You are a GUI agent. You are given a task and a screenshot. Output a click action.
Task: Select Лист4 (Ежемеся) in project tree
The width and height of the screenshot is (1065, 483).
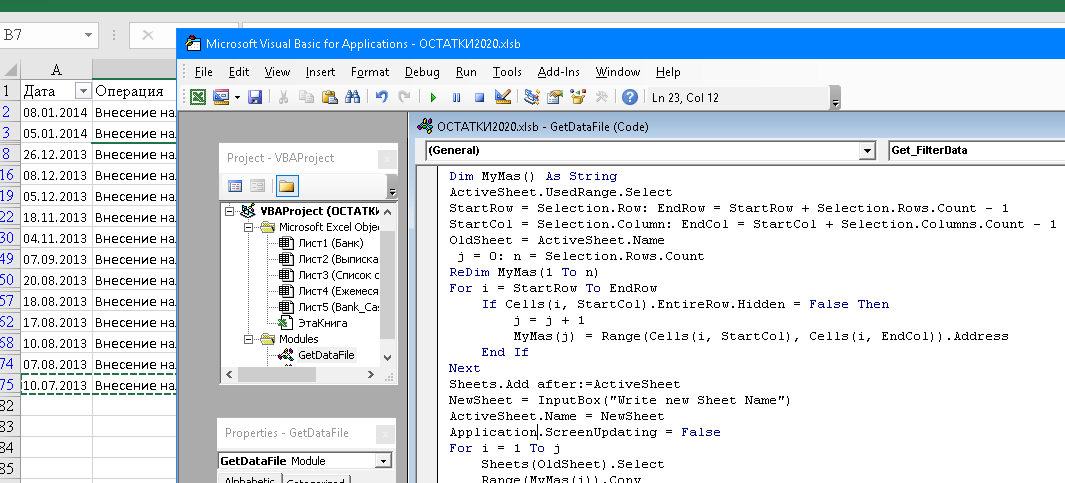[330, 291]
